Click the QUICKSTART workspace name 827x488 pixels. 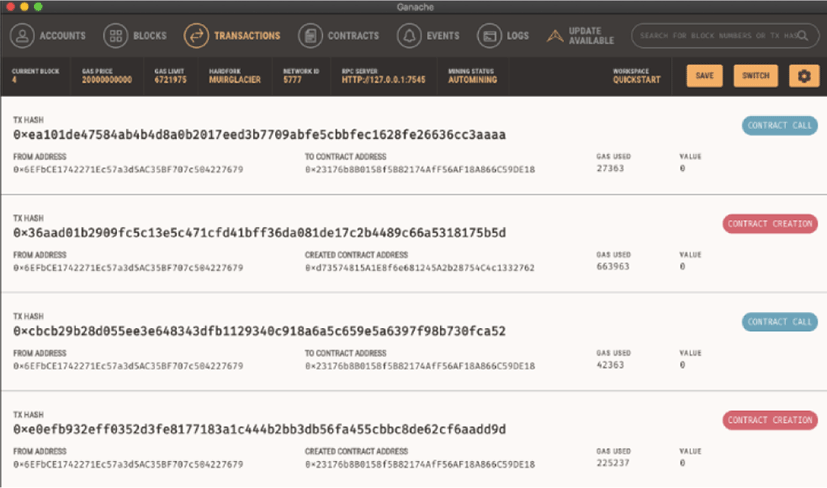coord(637,80)
